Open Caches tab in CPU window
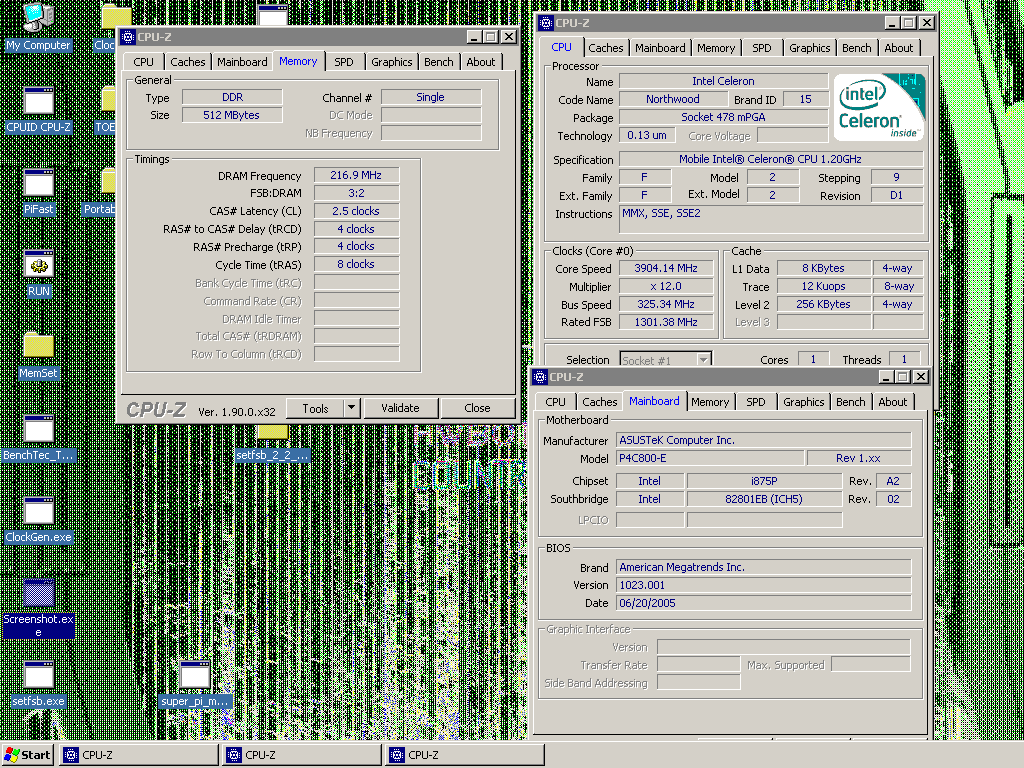Image resolution: width=1024 pixels, height=768 pixels. [x=605, y=48]
